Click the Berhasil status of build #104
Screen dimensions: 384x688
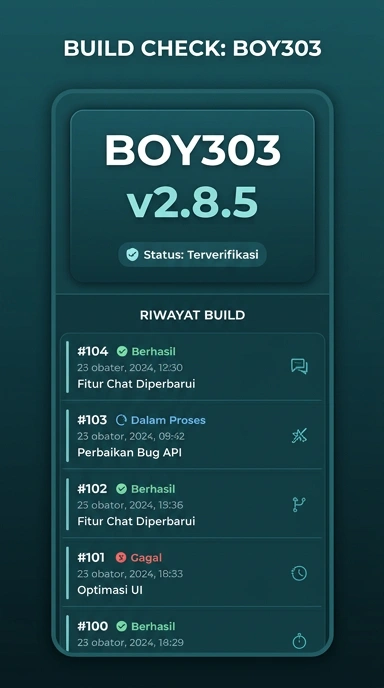tap(154, 351)
